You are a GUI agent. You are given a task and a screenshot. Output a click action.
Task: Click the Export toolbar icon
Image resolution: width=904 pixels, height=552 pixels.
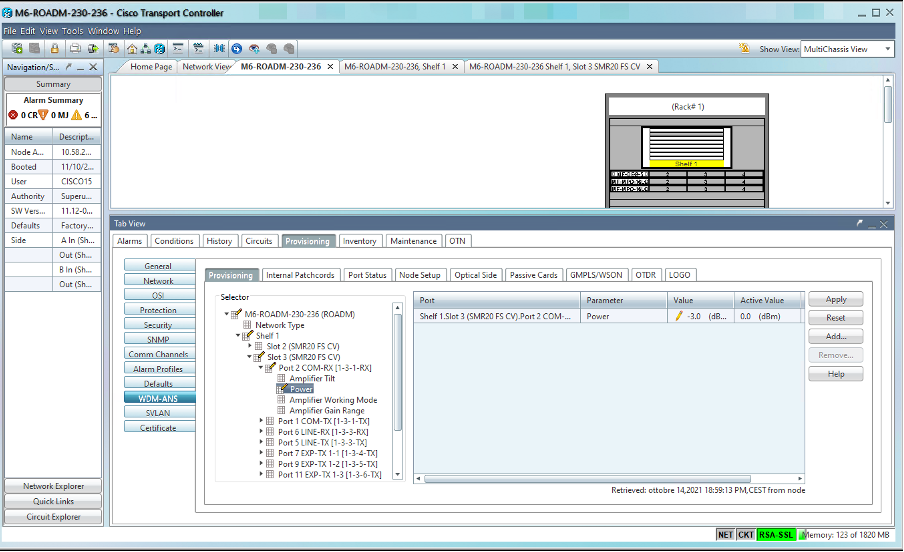pyautogui.click(x=92, y=49)
